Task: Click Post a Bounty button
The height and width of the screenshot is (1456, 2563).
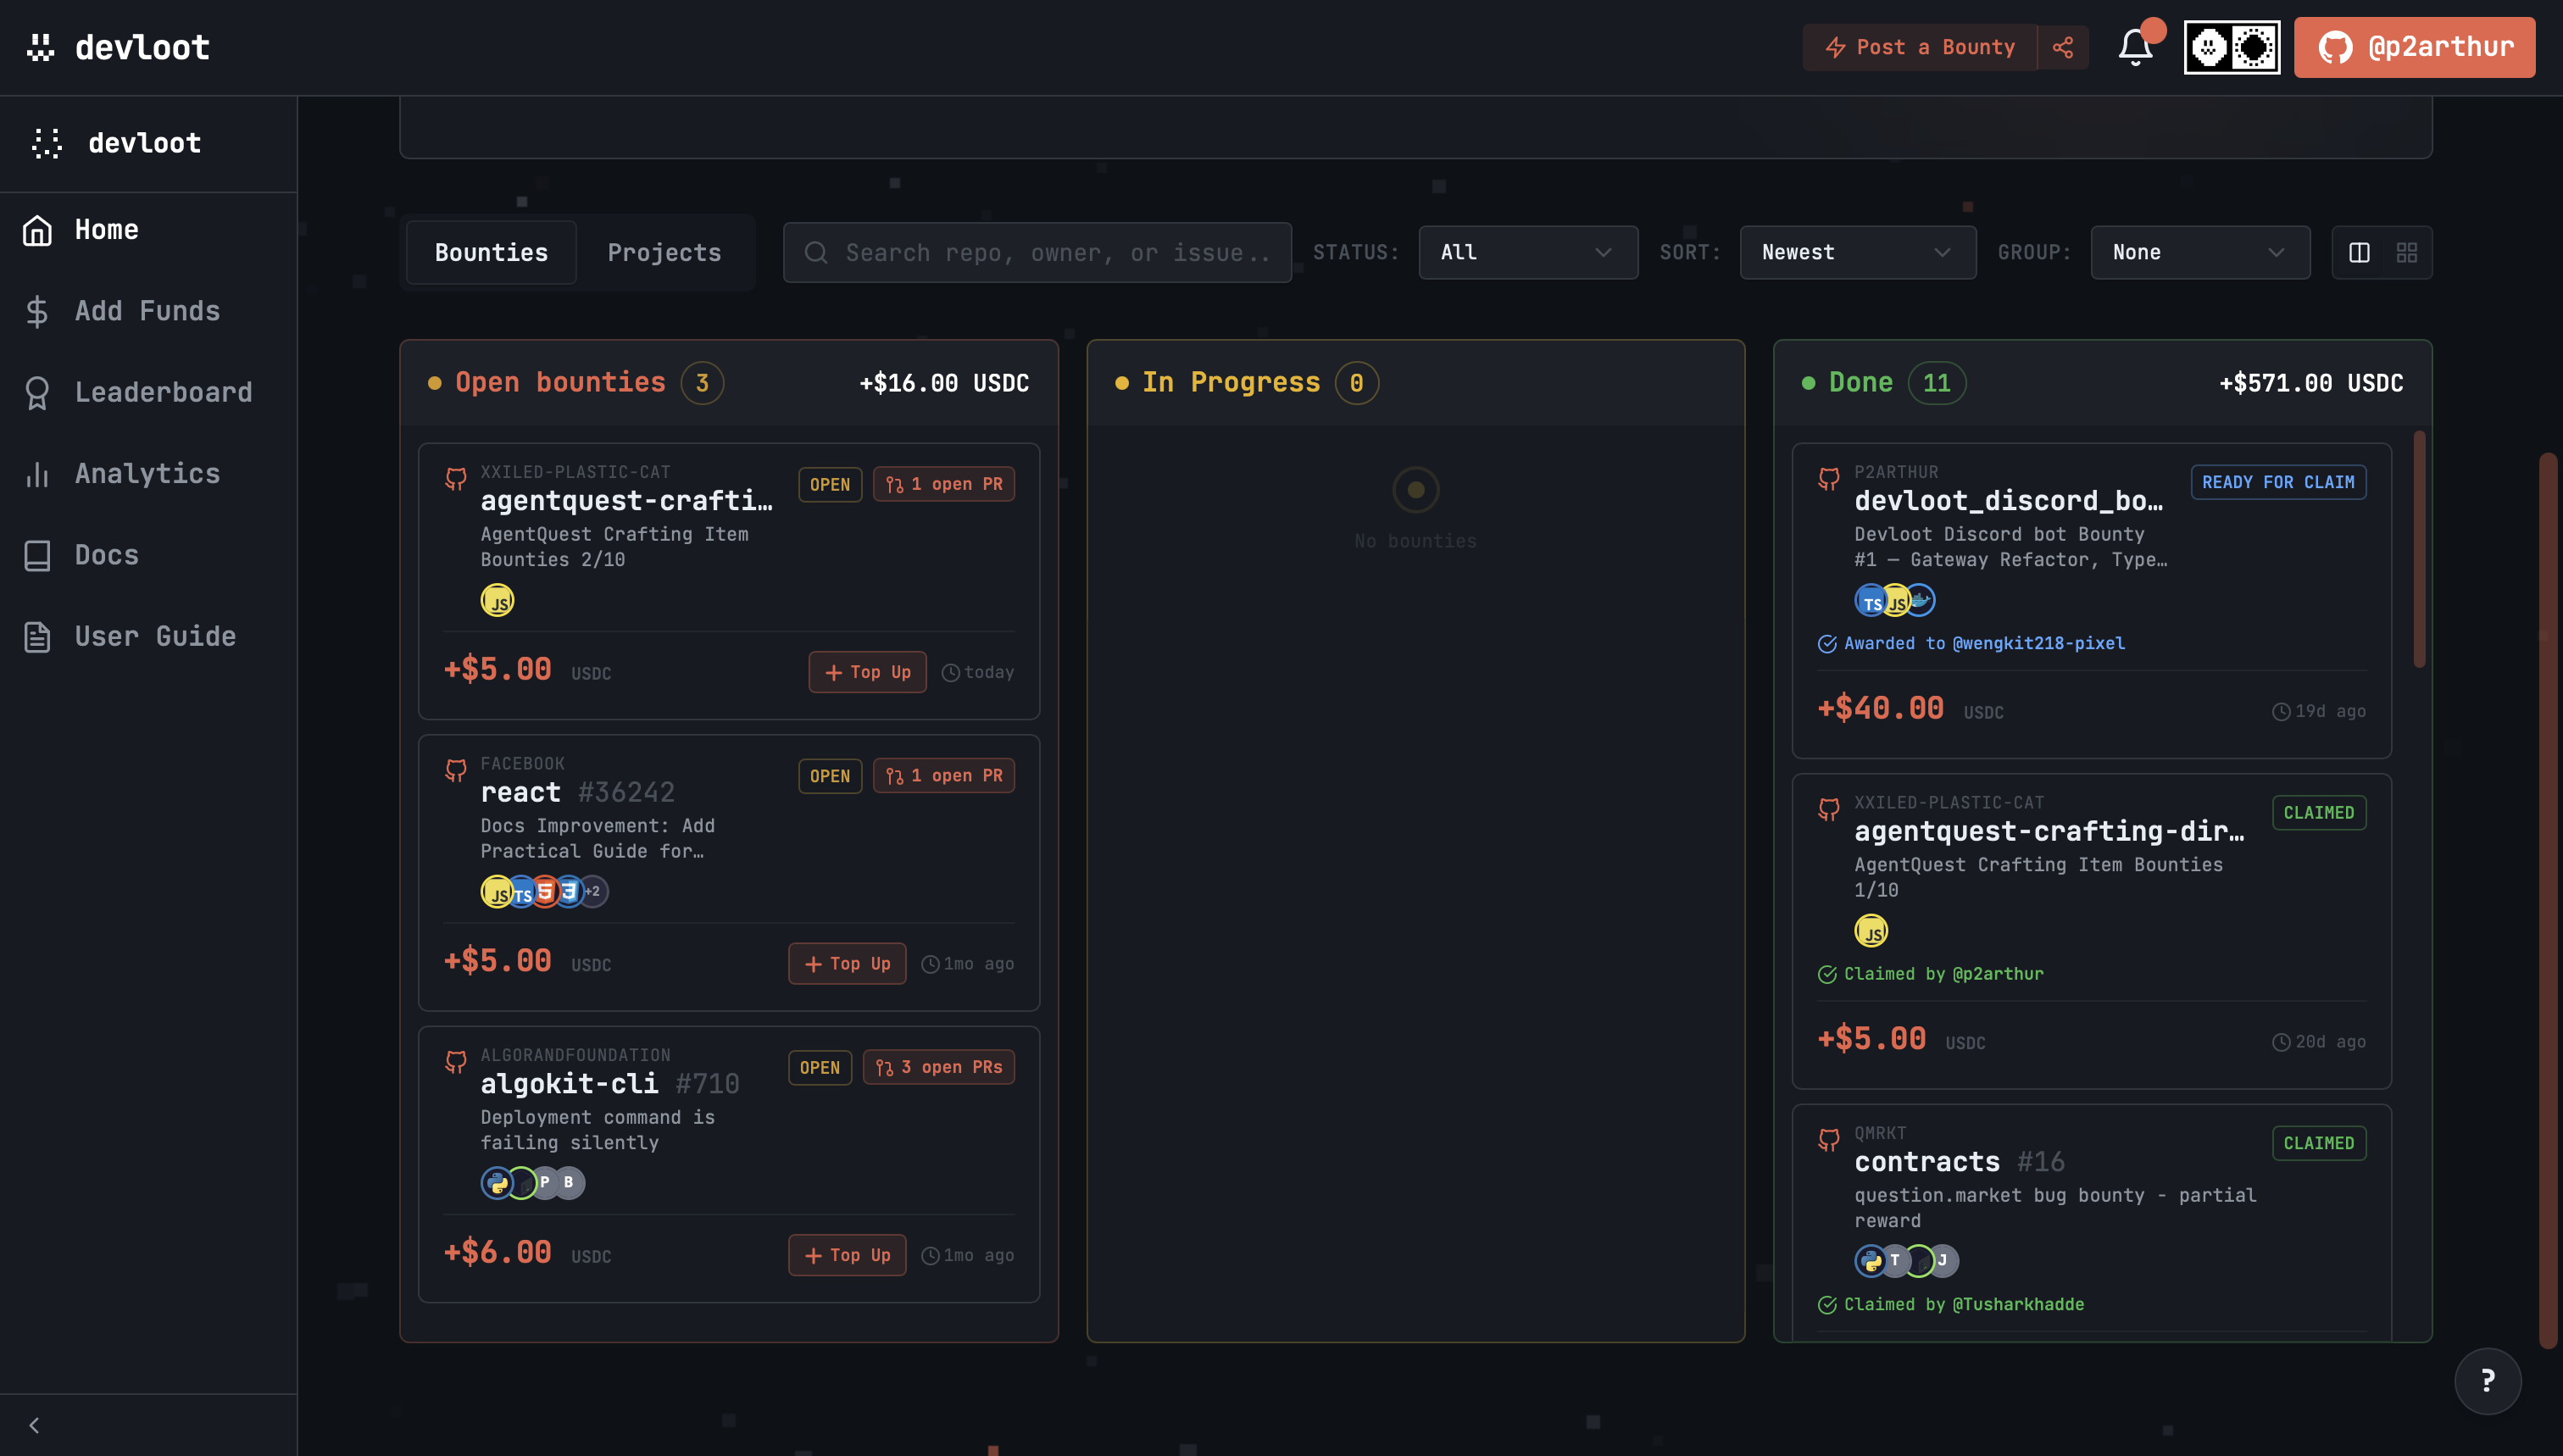Action: click(1920, 47)
